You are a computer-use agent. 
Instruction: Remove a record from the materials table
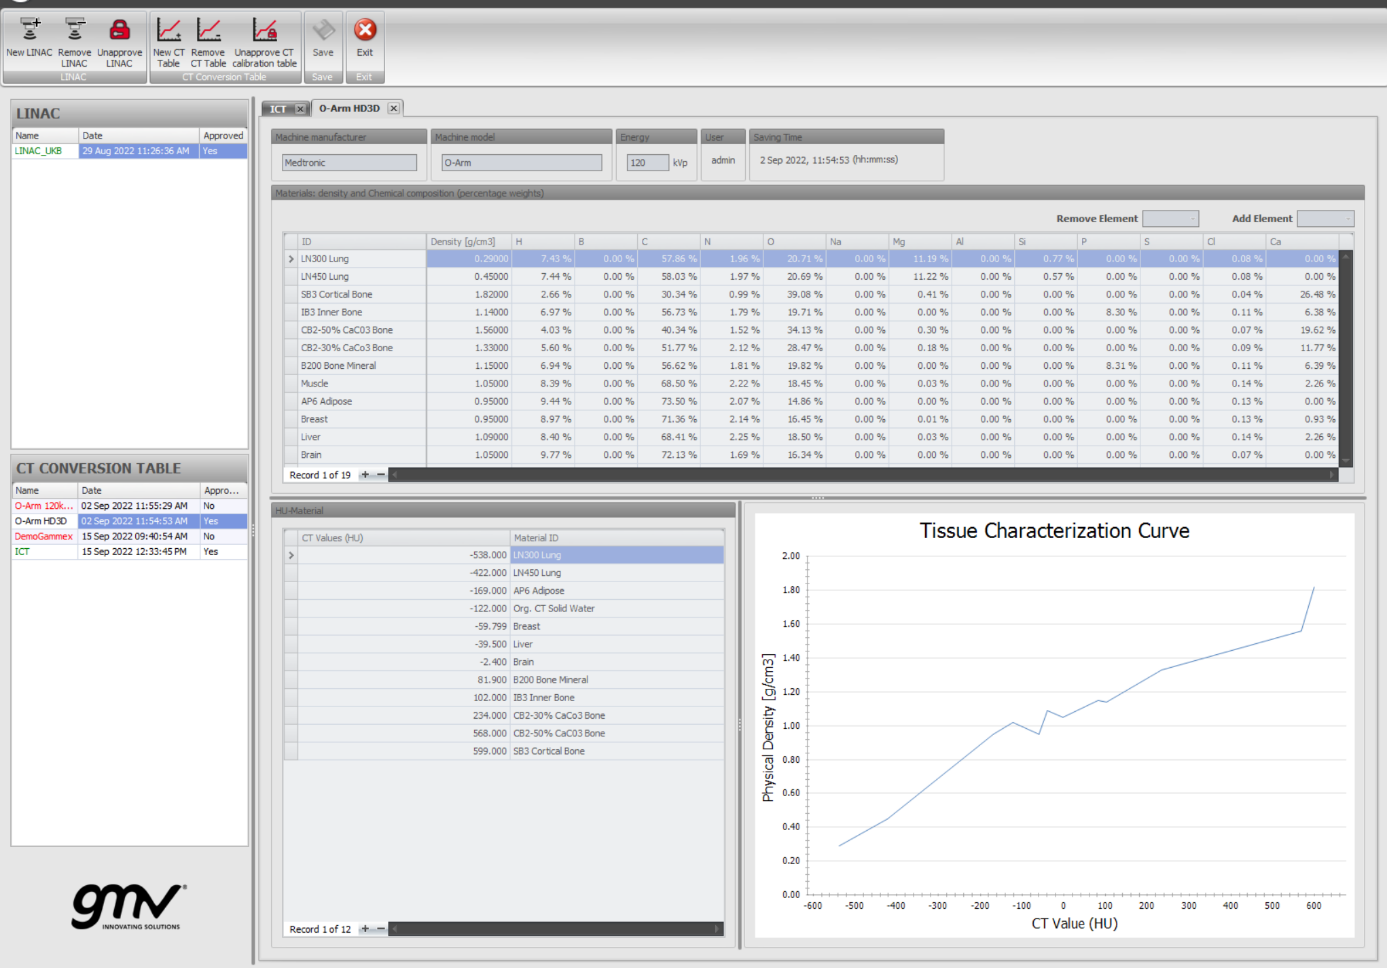pos(380,475)
